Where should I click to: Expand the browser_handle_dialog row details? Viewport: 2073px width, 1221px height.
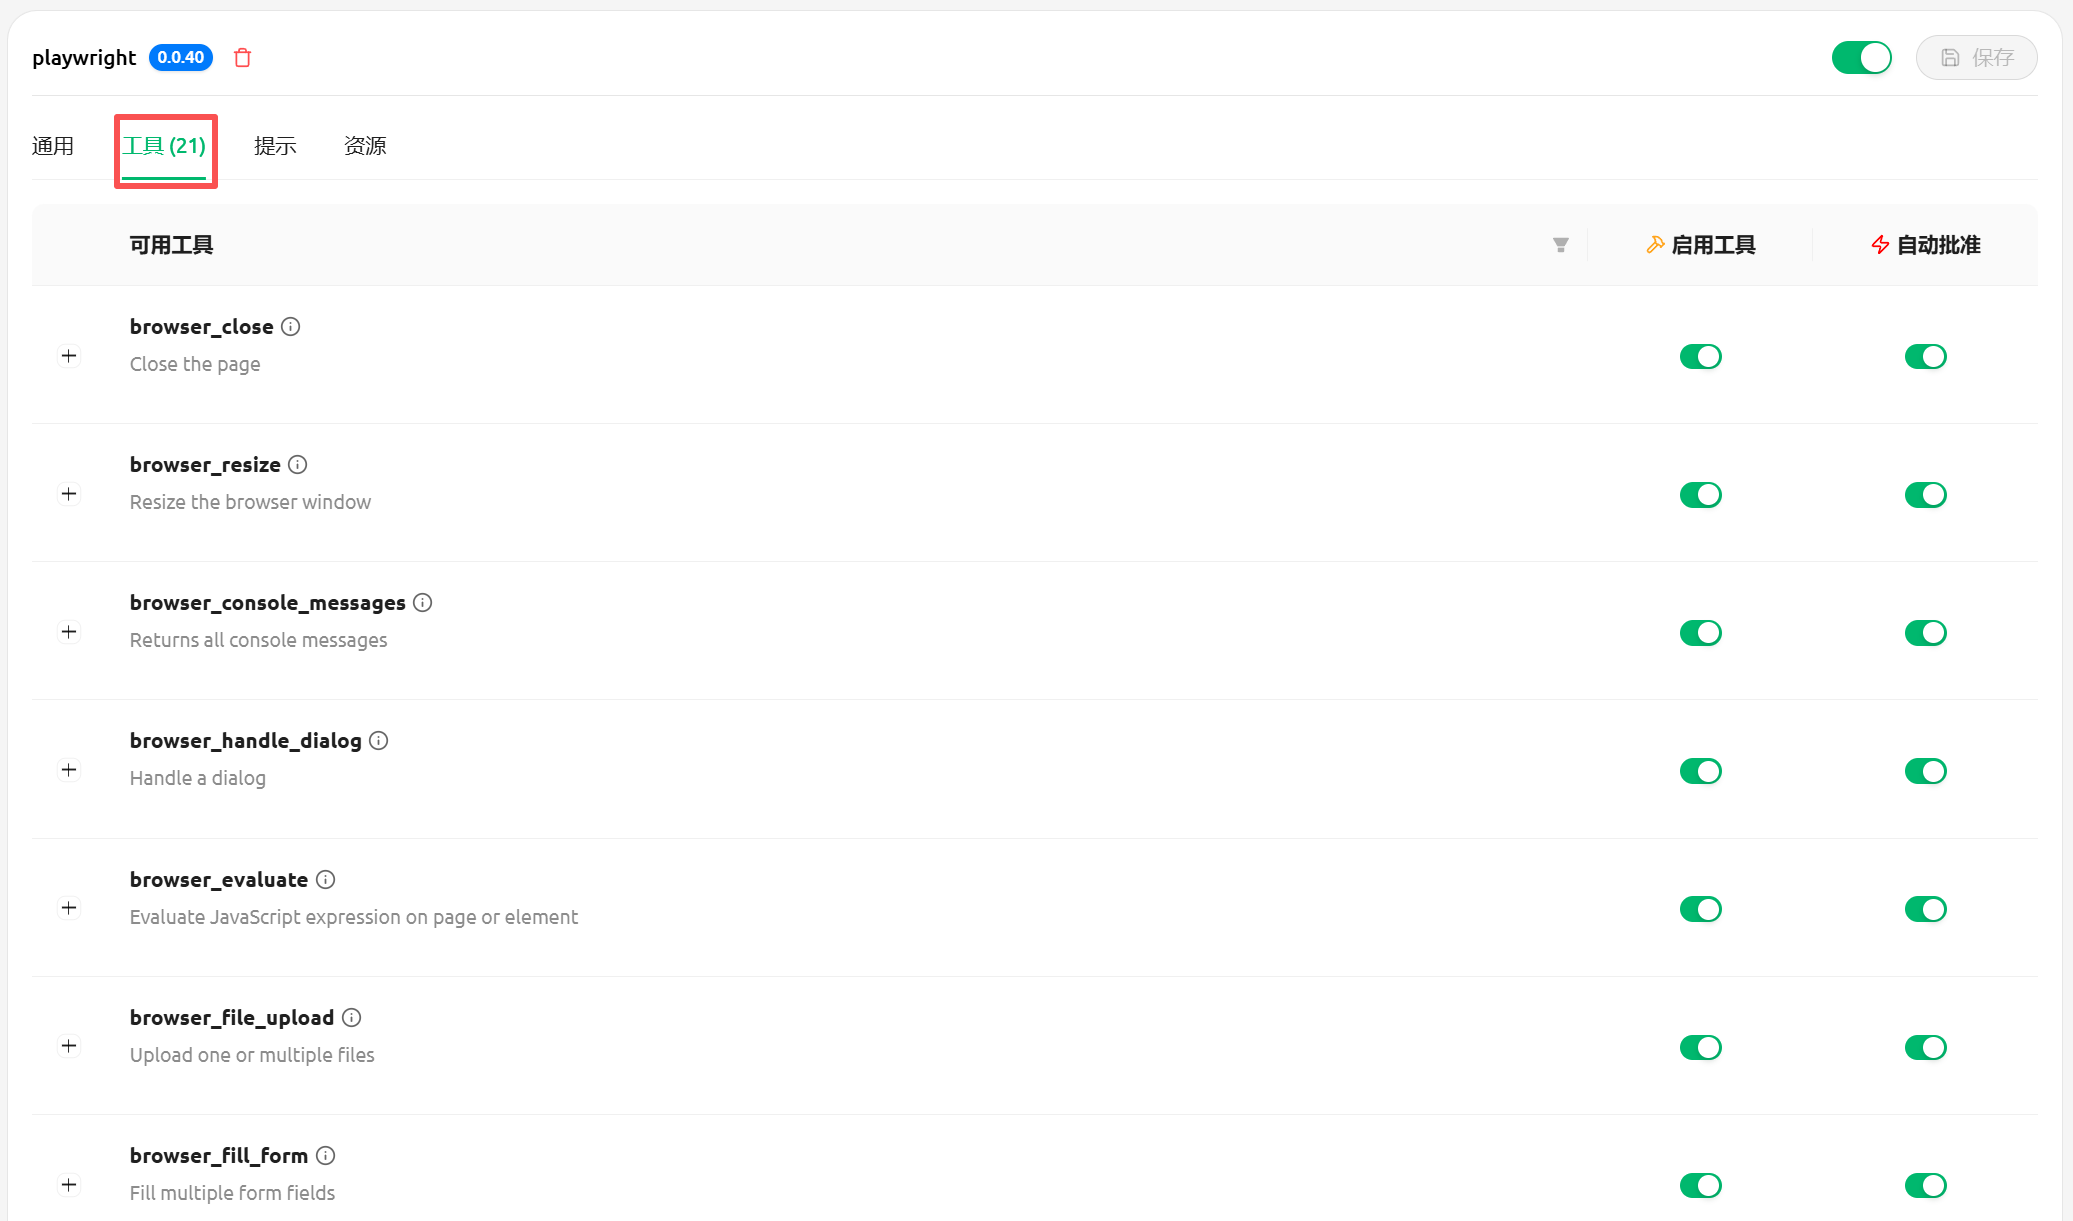pyautogui.click(x=69, y=770)
